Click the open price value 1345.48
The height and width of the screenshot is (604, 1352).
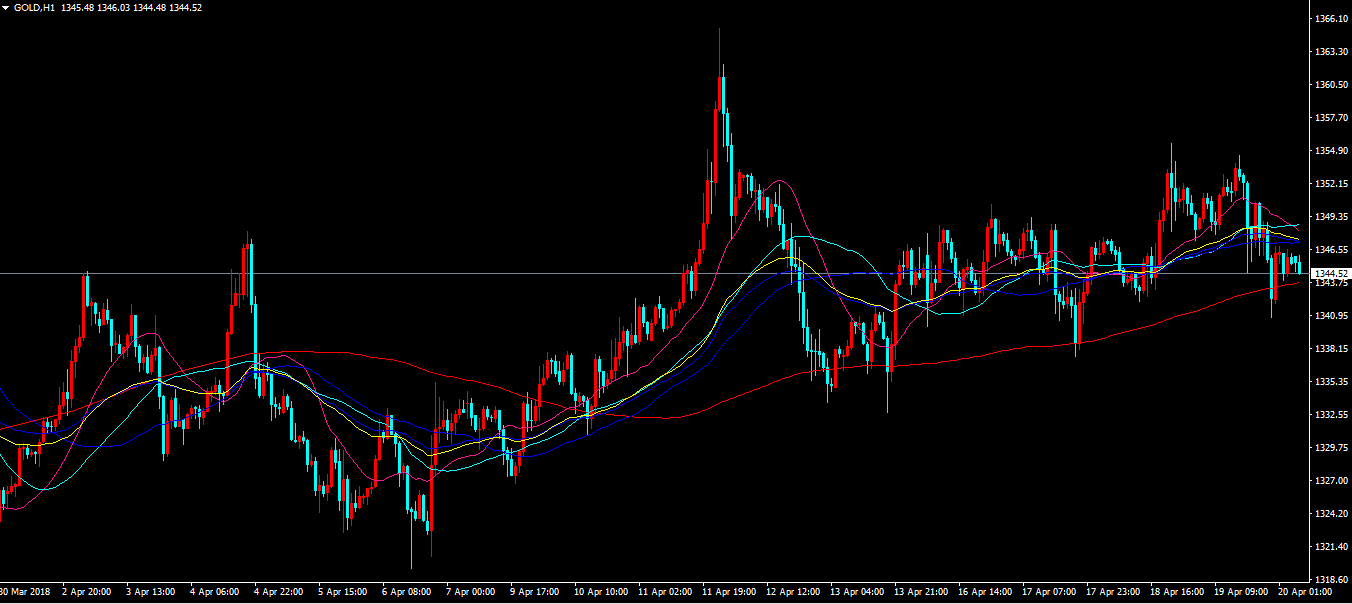(x=78, y=7)
